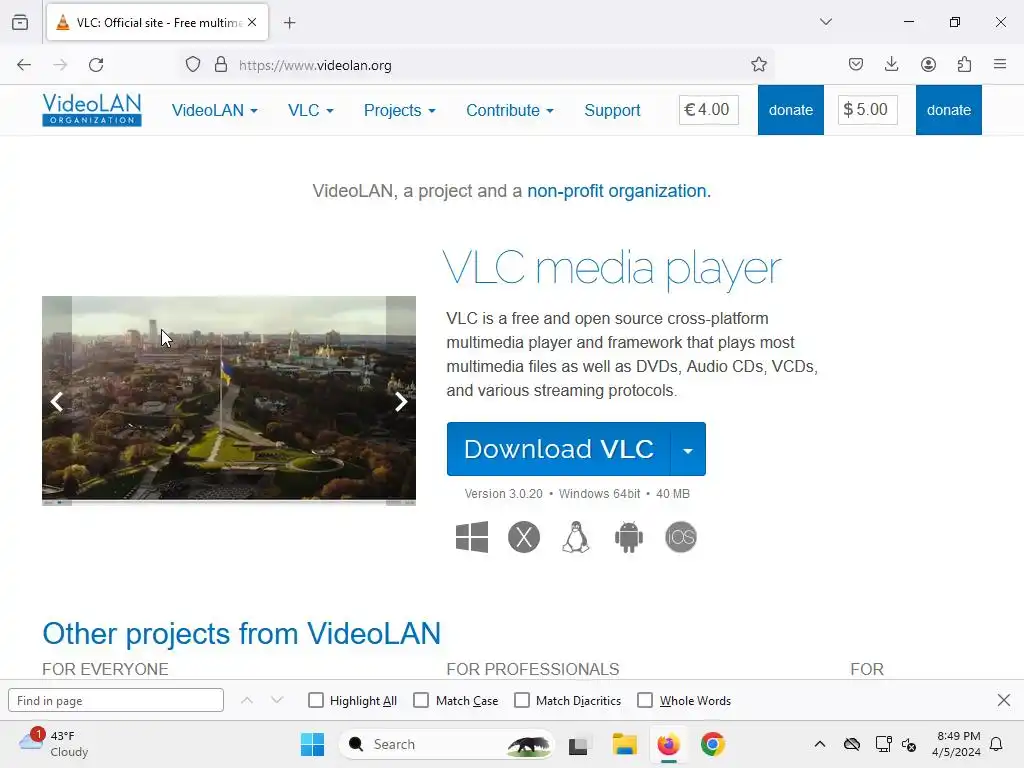The width and height of the screenshot is (1024, 768).
Task: Click the FOR PROFESSIONALS heading
Action: tap(532, 669)
